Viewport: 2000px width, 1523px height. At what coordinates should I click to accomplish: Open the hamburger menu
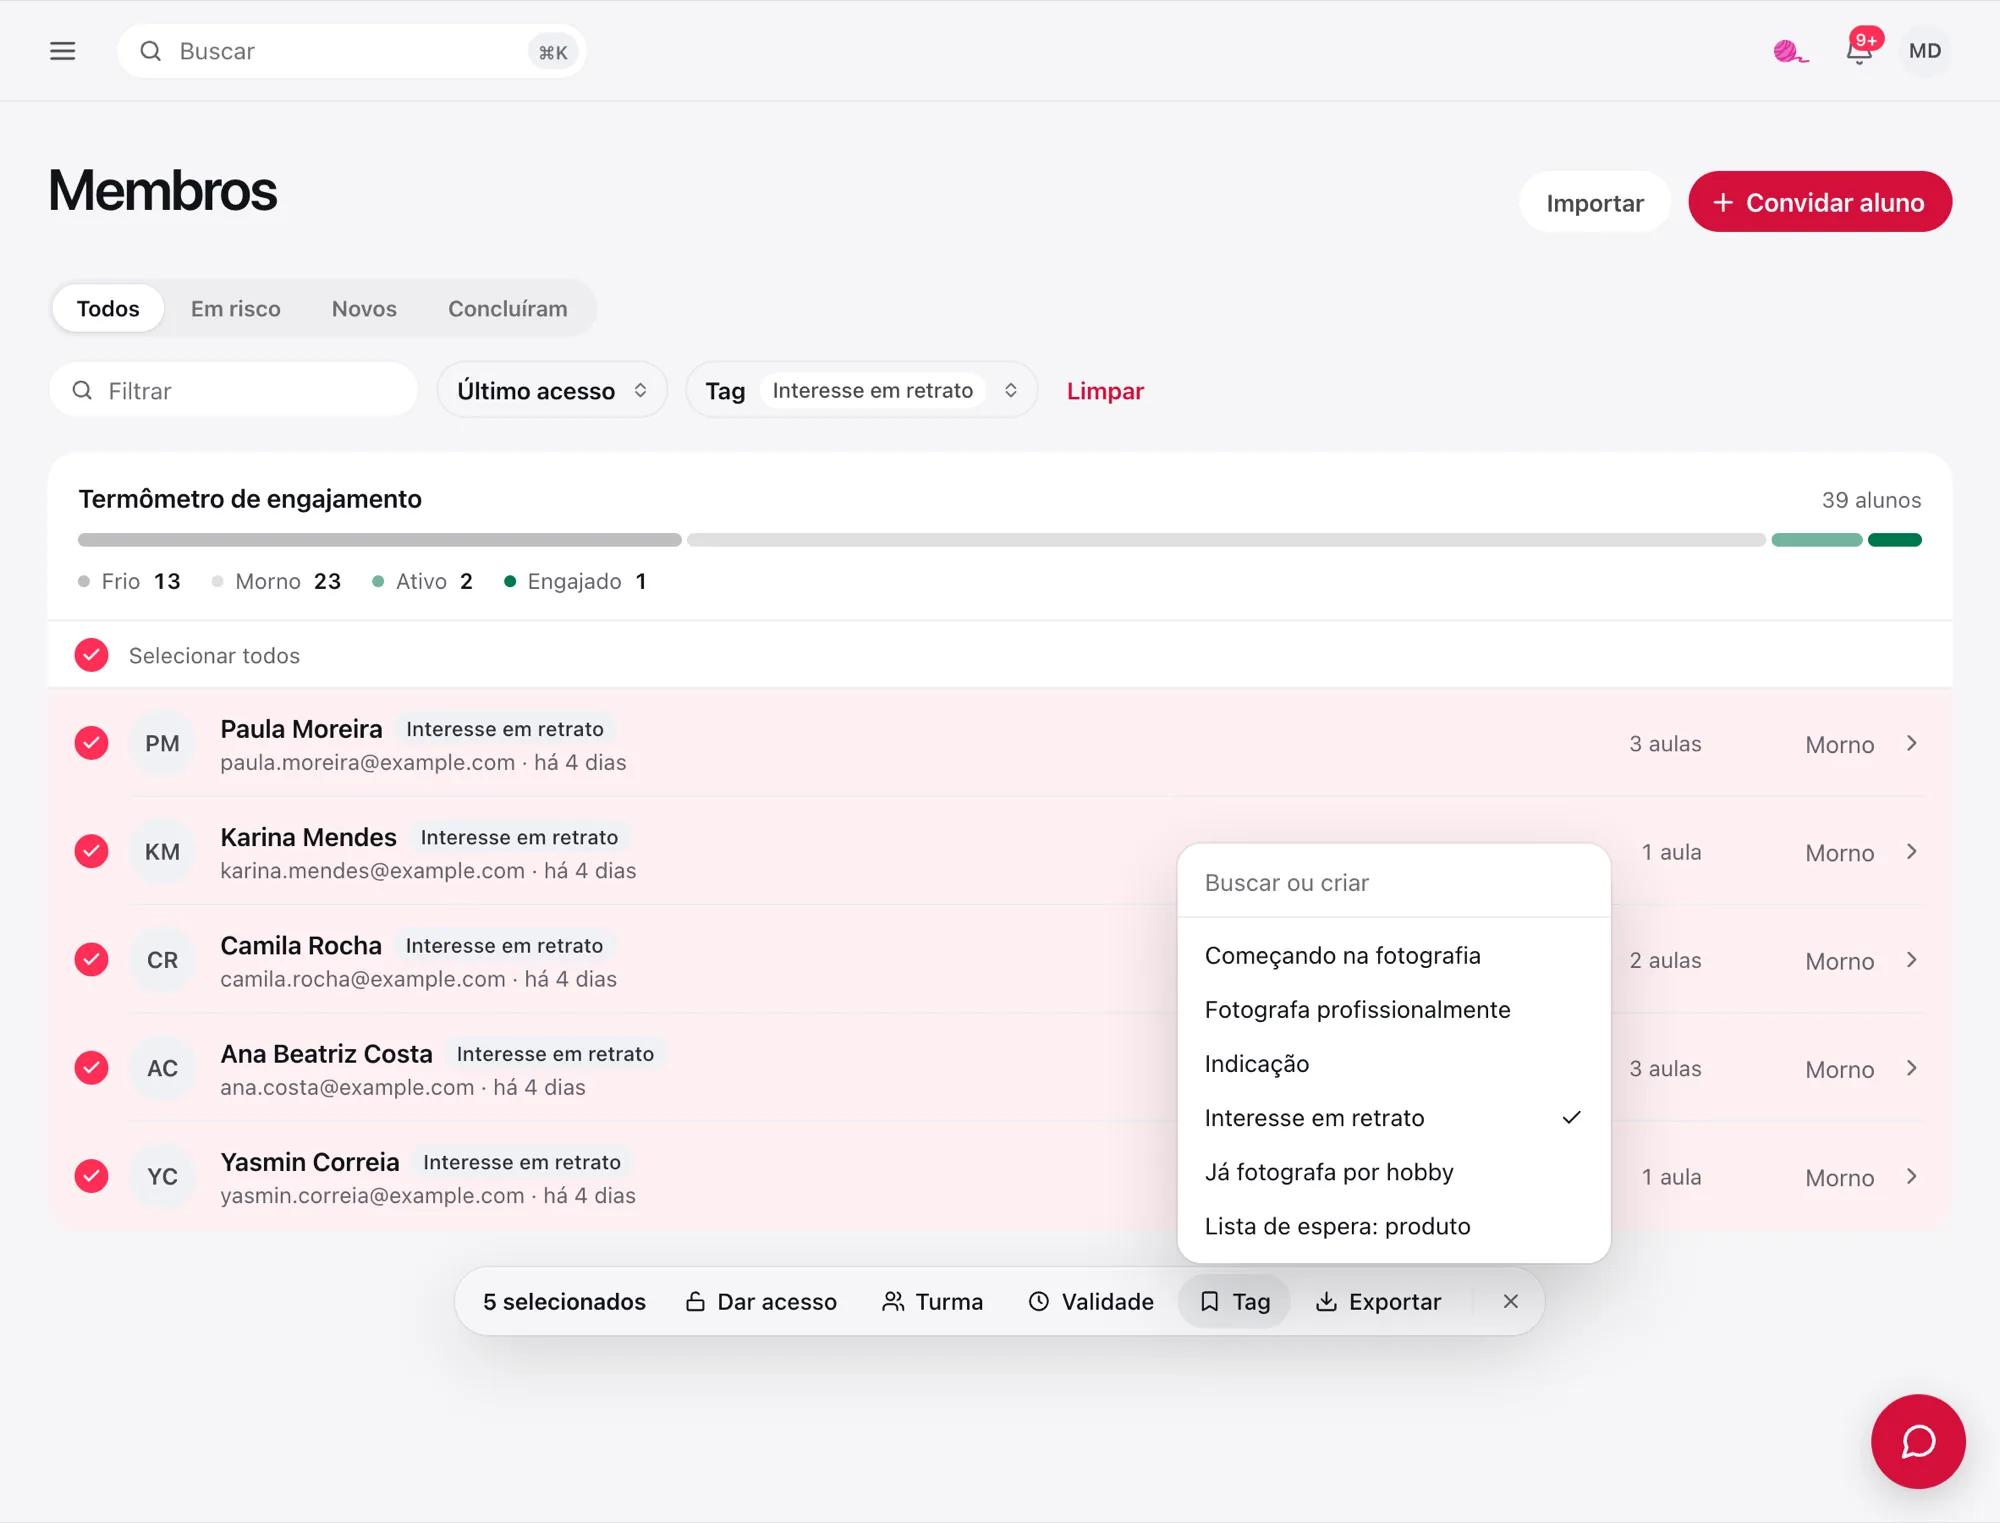[62, 51]
